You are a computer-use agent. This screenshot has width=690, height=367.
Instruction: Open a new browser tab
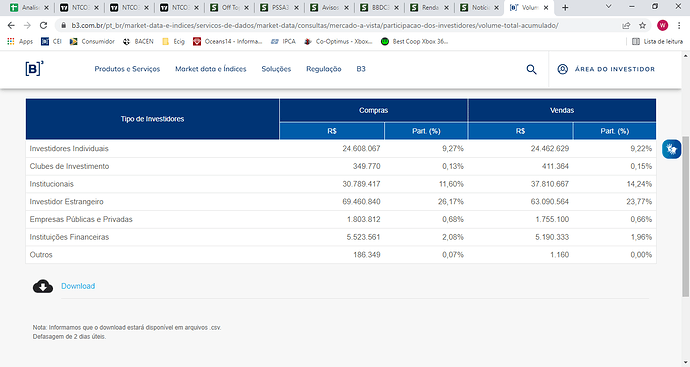pyautogui.click(x=565, y=7)
